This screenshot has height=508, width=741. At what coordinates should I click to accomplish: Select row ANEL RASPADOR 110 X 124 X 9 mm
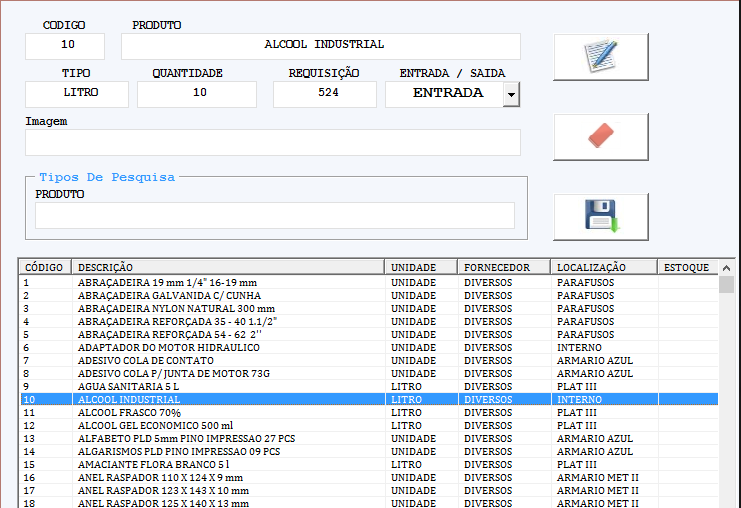click(369, 478)
